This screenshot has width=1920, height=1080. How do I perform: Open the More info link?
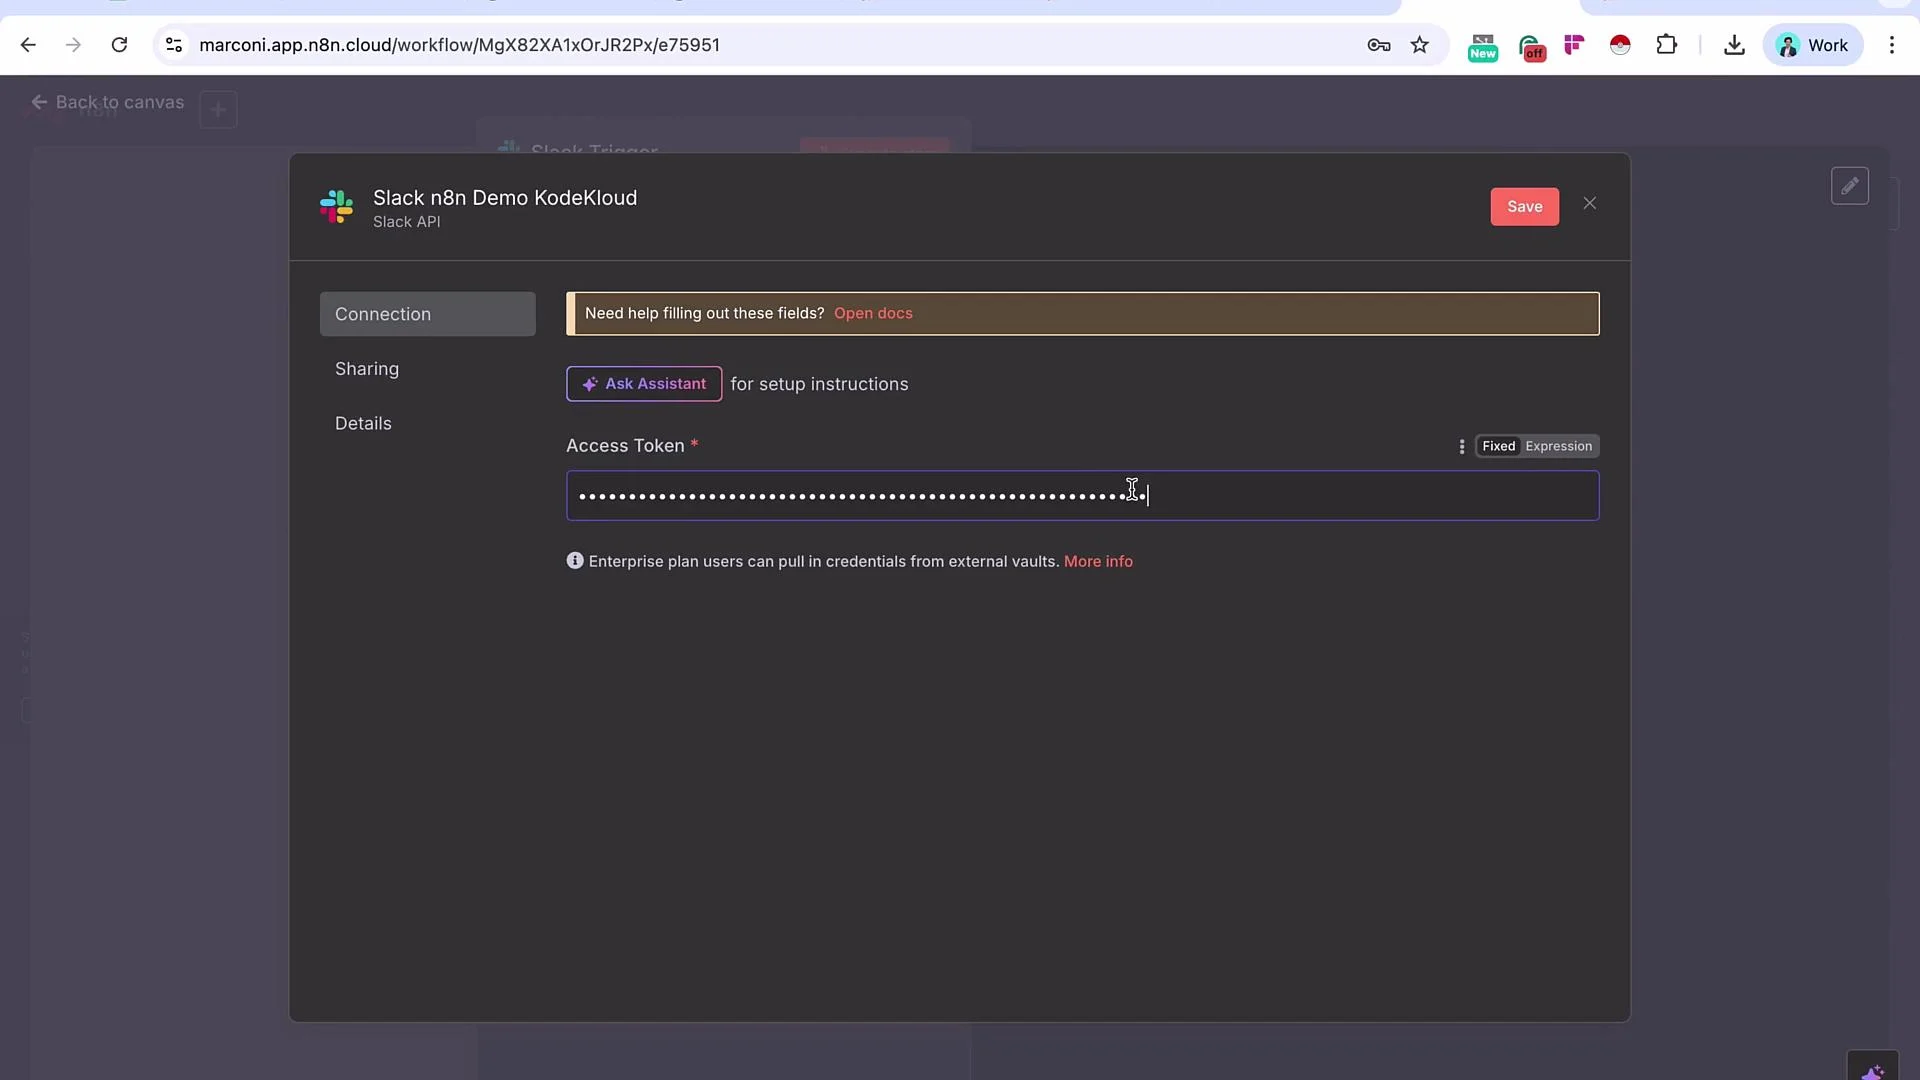[x=1098, y=562]
